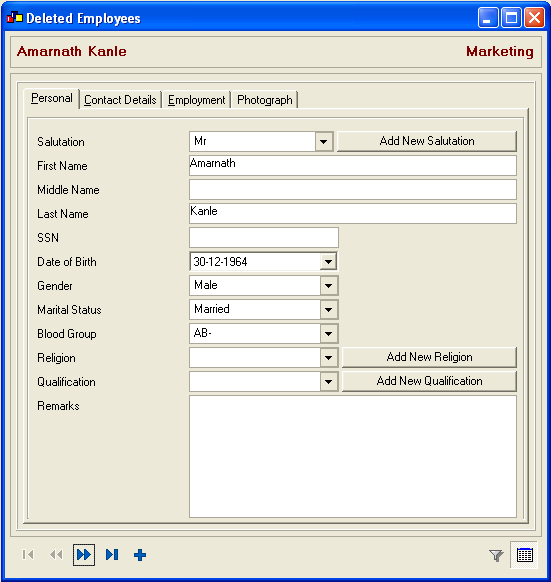The width and height of the screenshot is (551, 582).
Task: Expand the Blood Group dropdown
Action: click(x=328, y=334)
